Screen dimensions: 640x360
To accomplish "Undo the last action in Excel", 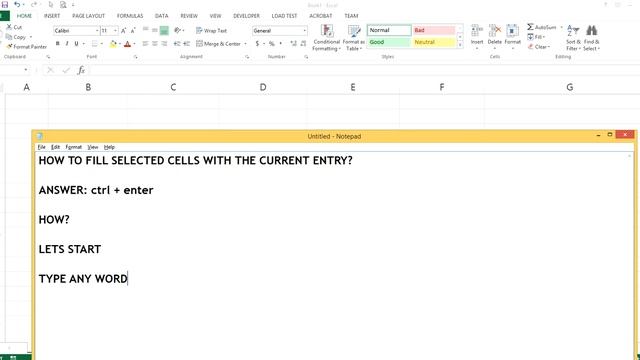I will tap(17, 4).
